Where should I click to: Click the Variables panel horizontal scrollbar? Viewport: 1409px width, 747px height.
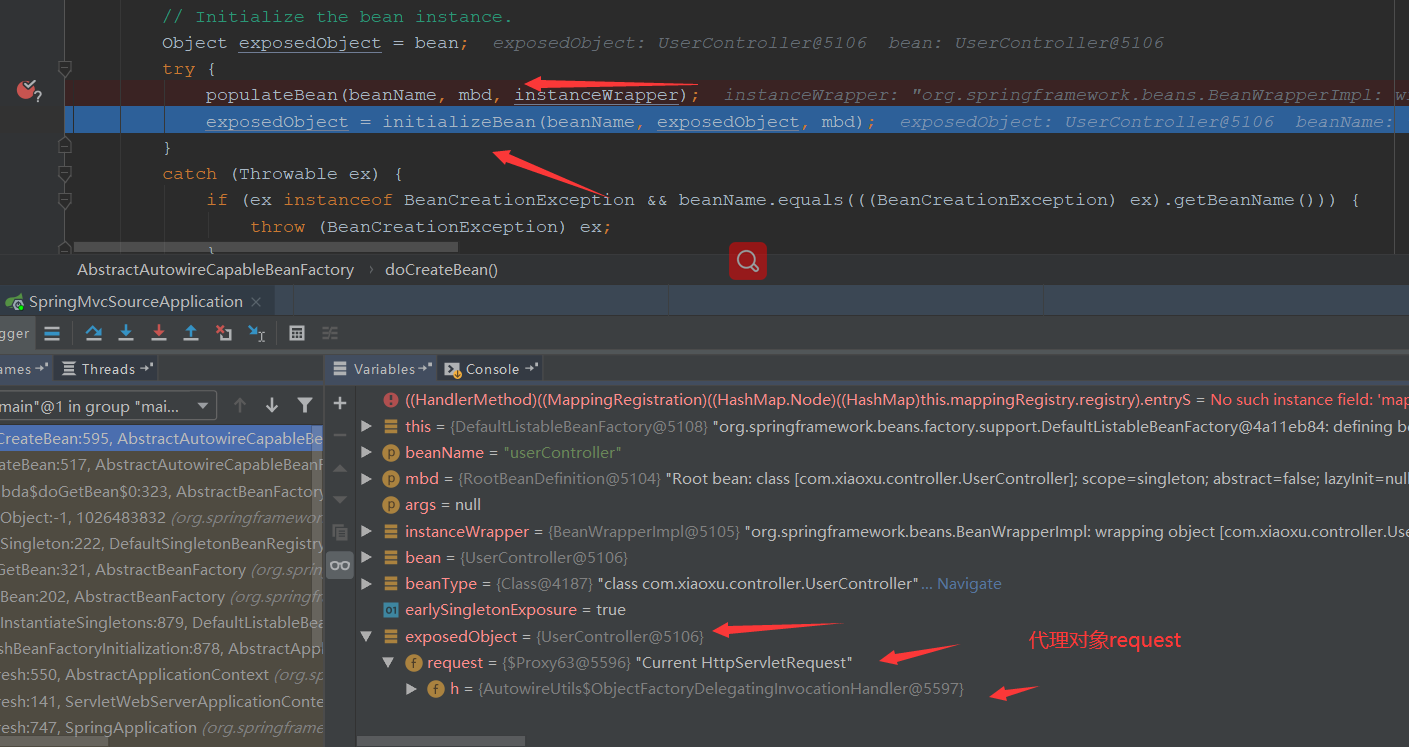pos(441,742)
